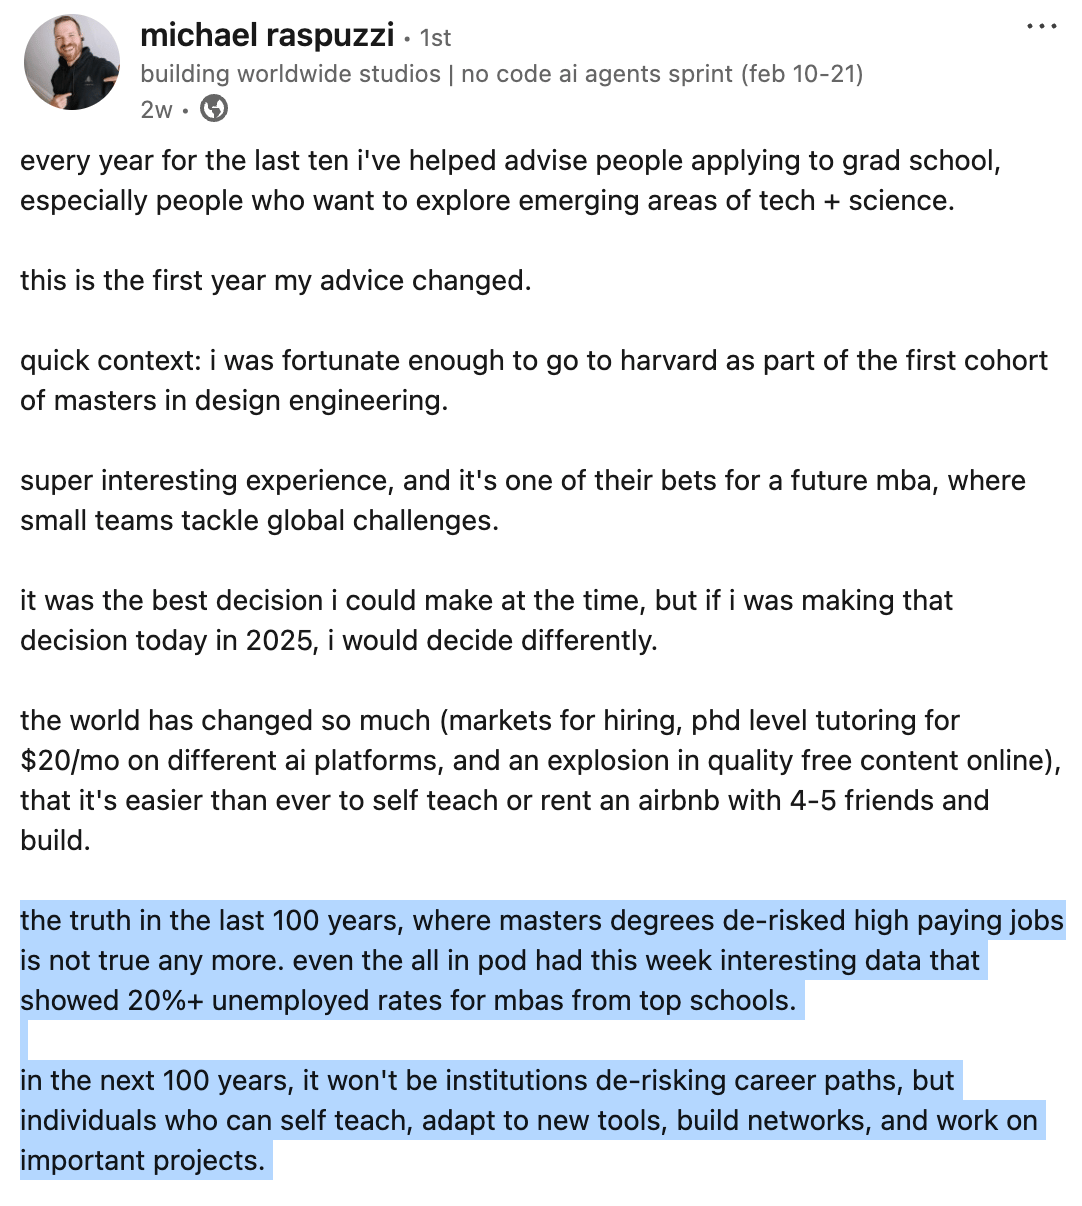Viewport: 1082px width, 1206px height.
Task: Open michael raspuzzi's profile photo
Action: 72,62
